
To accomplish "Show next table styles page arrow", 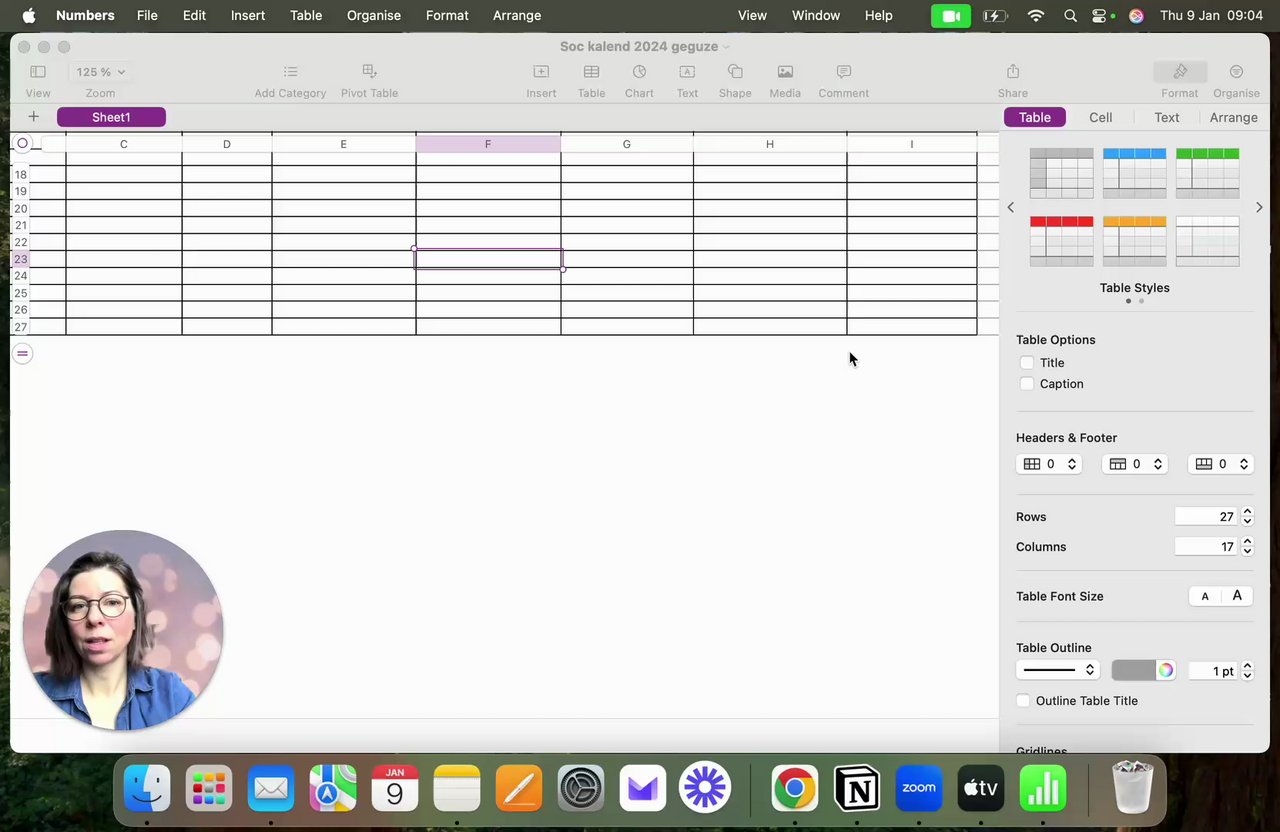I will 1259,208.
